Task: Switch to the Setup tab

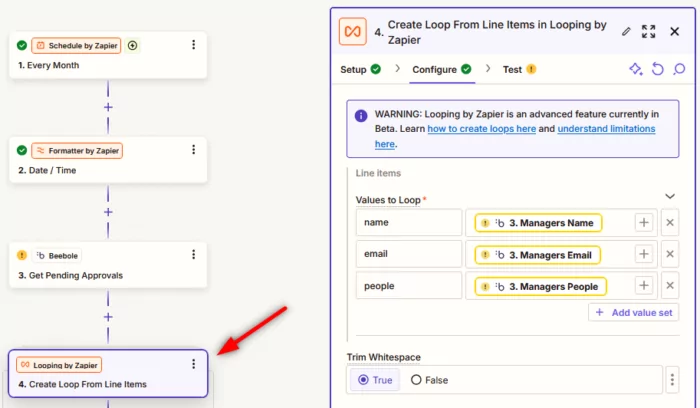Action: point(360,70)
